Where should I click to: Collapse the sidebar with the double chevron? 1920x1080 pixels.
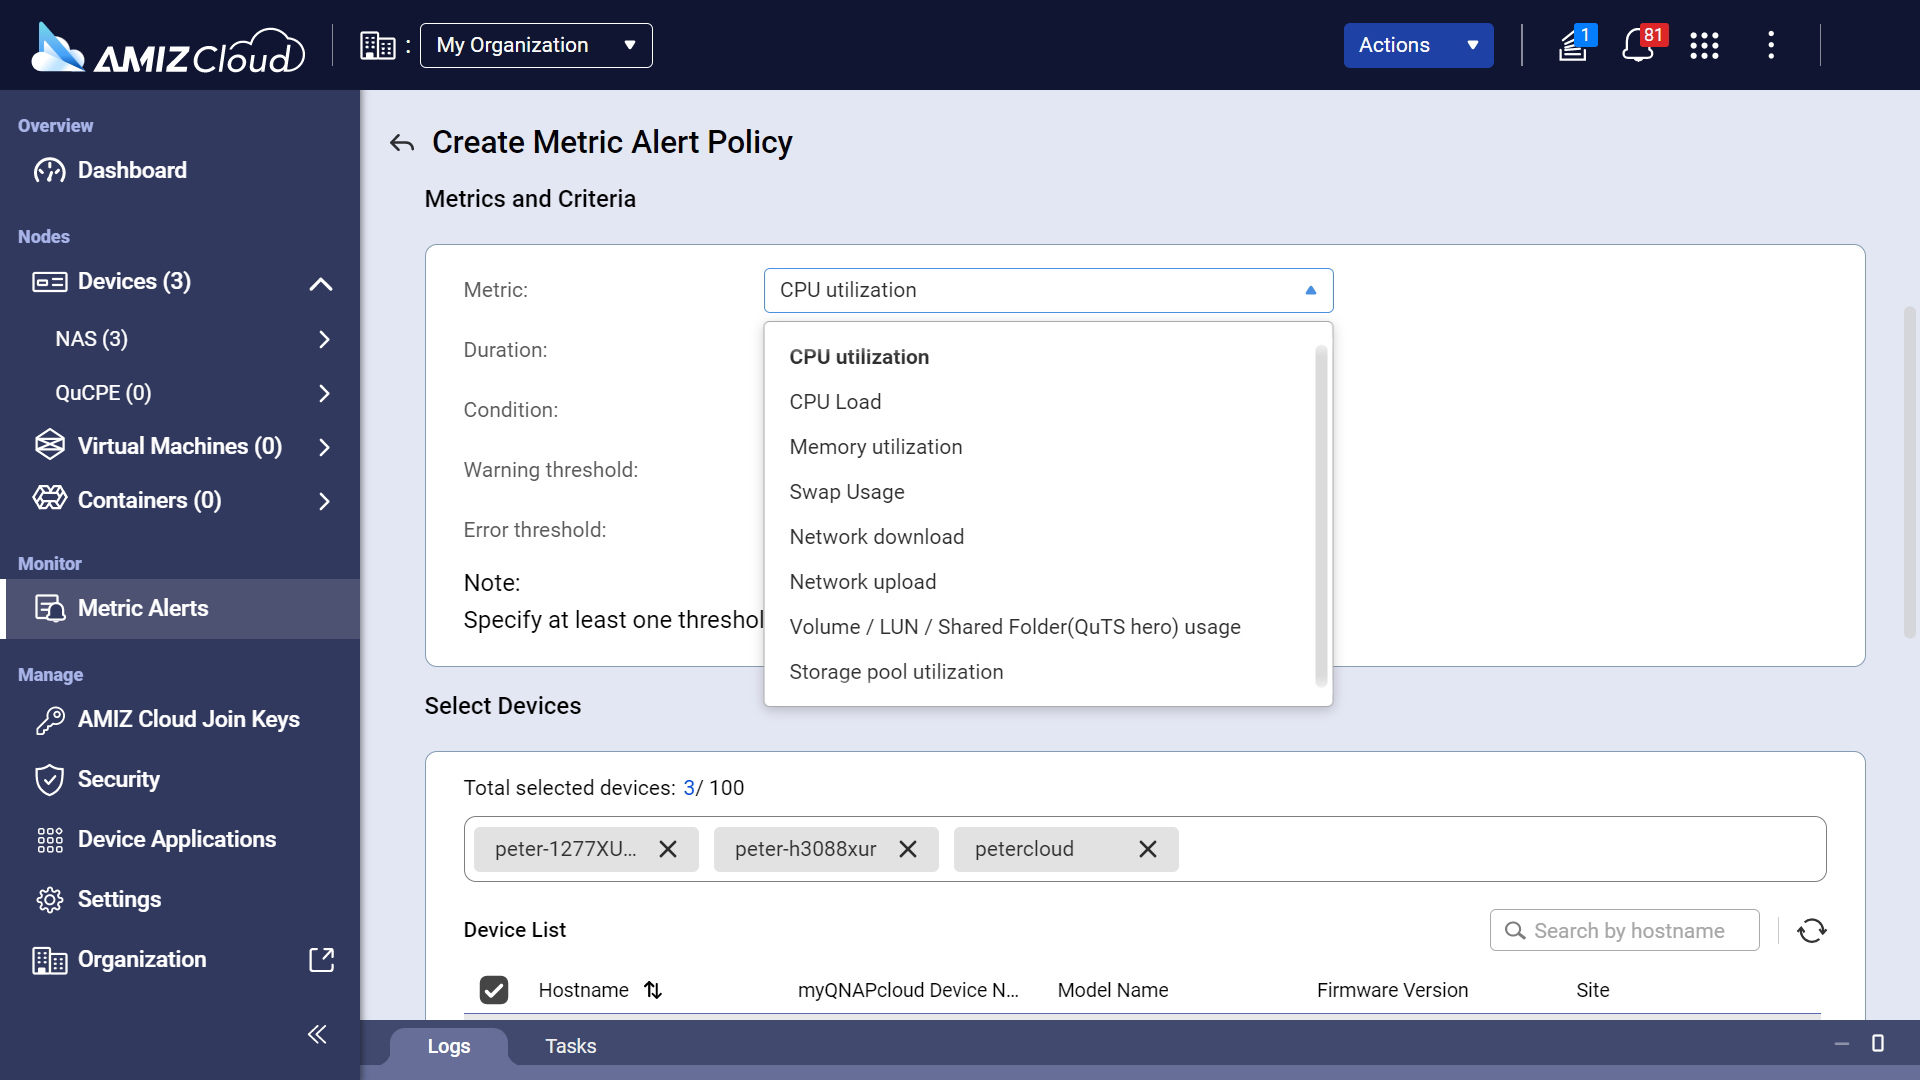(317, 1034)
